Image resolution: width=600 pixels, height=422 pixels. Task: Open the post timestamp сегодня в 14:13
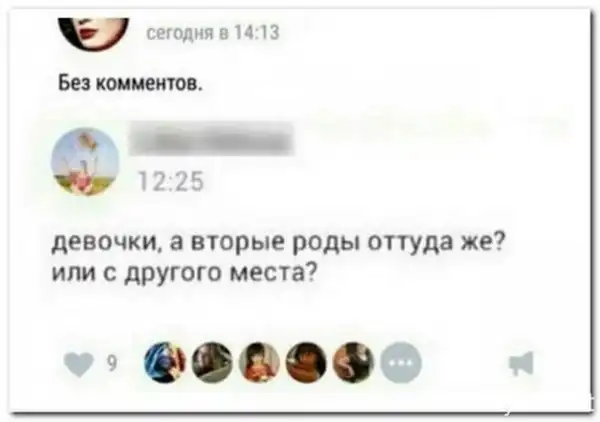tap(214, 32)
